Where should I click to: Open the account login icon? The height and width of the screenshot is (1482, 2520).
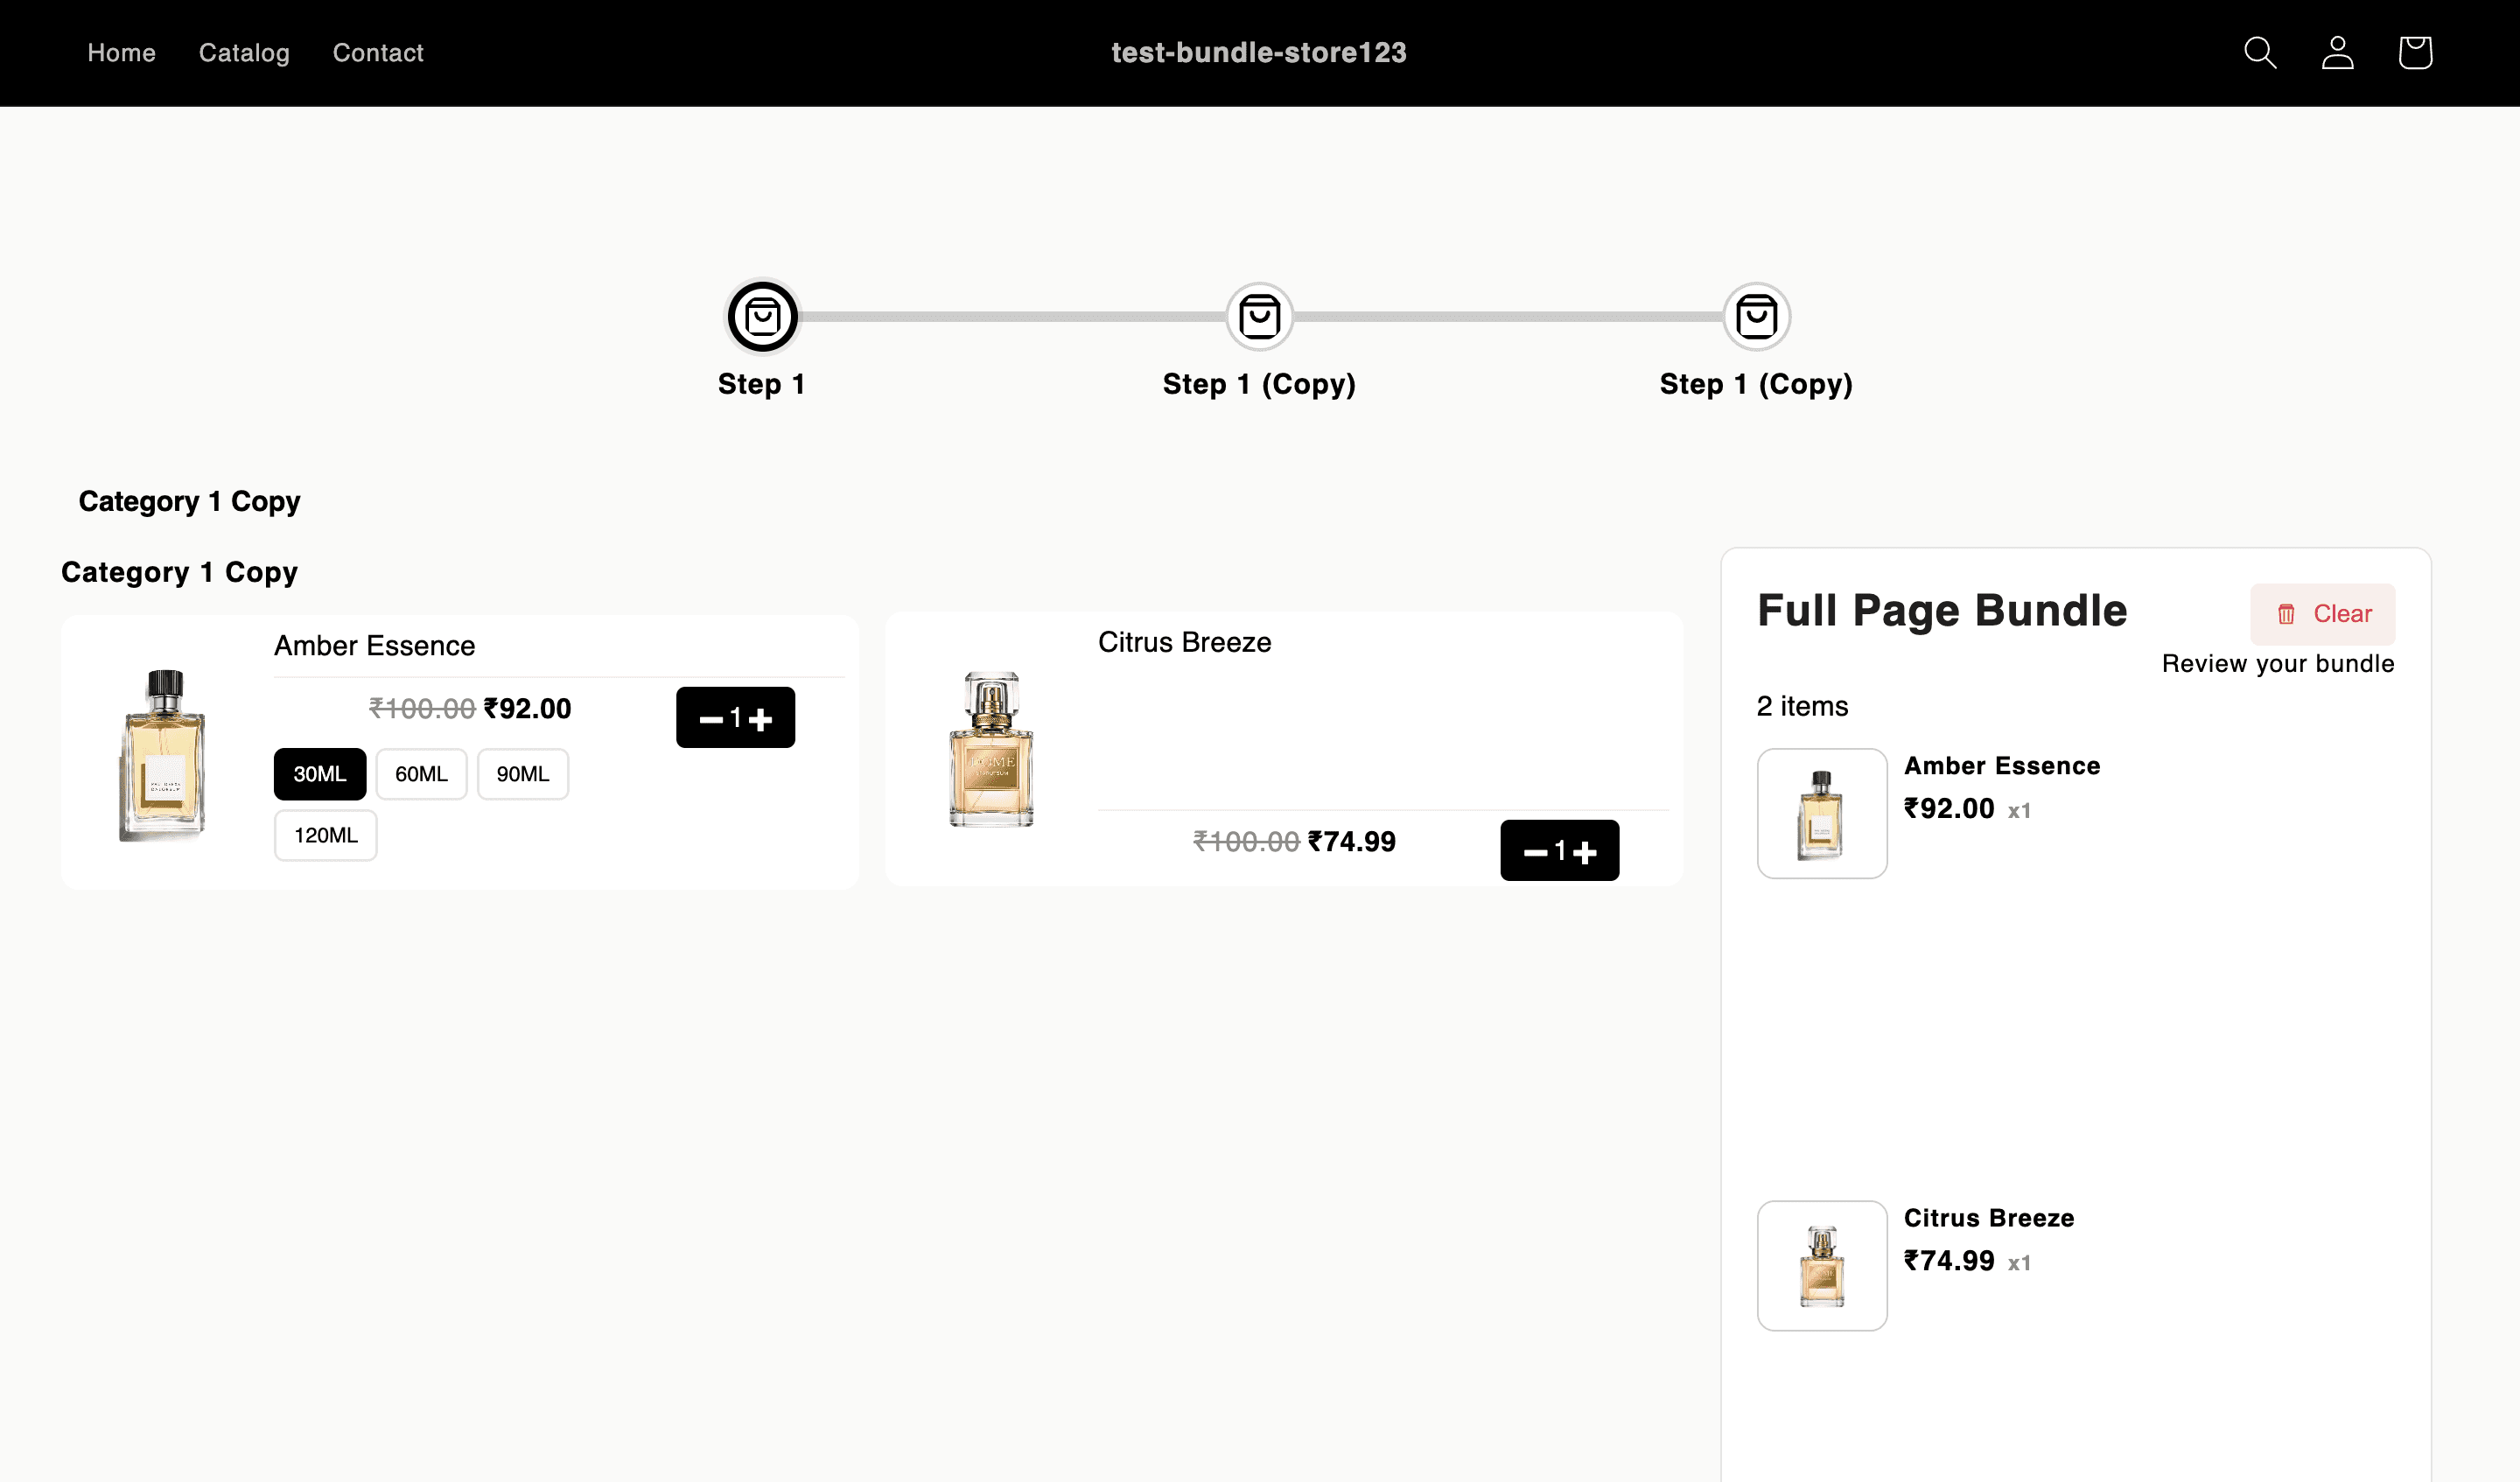pos(2337,53)
